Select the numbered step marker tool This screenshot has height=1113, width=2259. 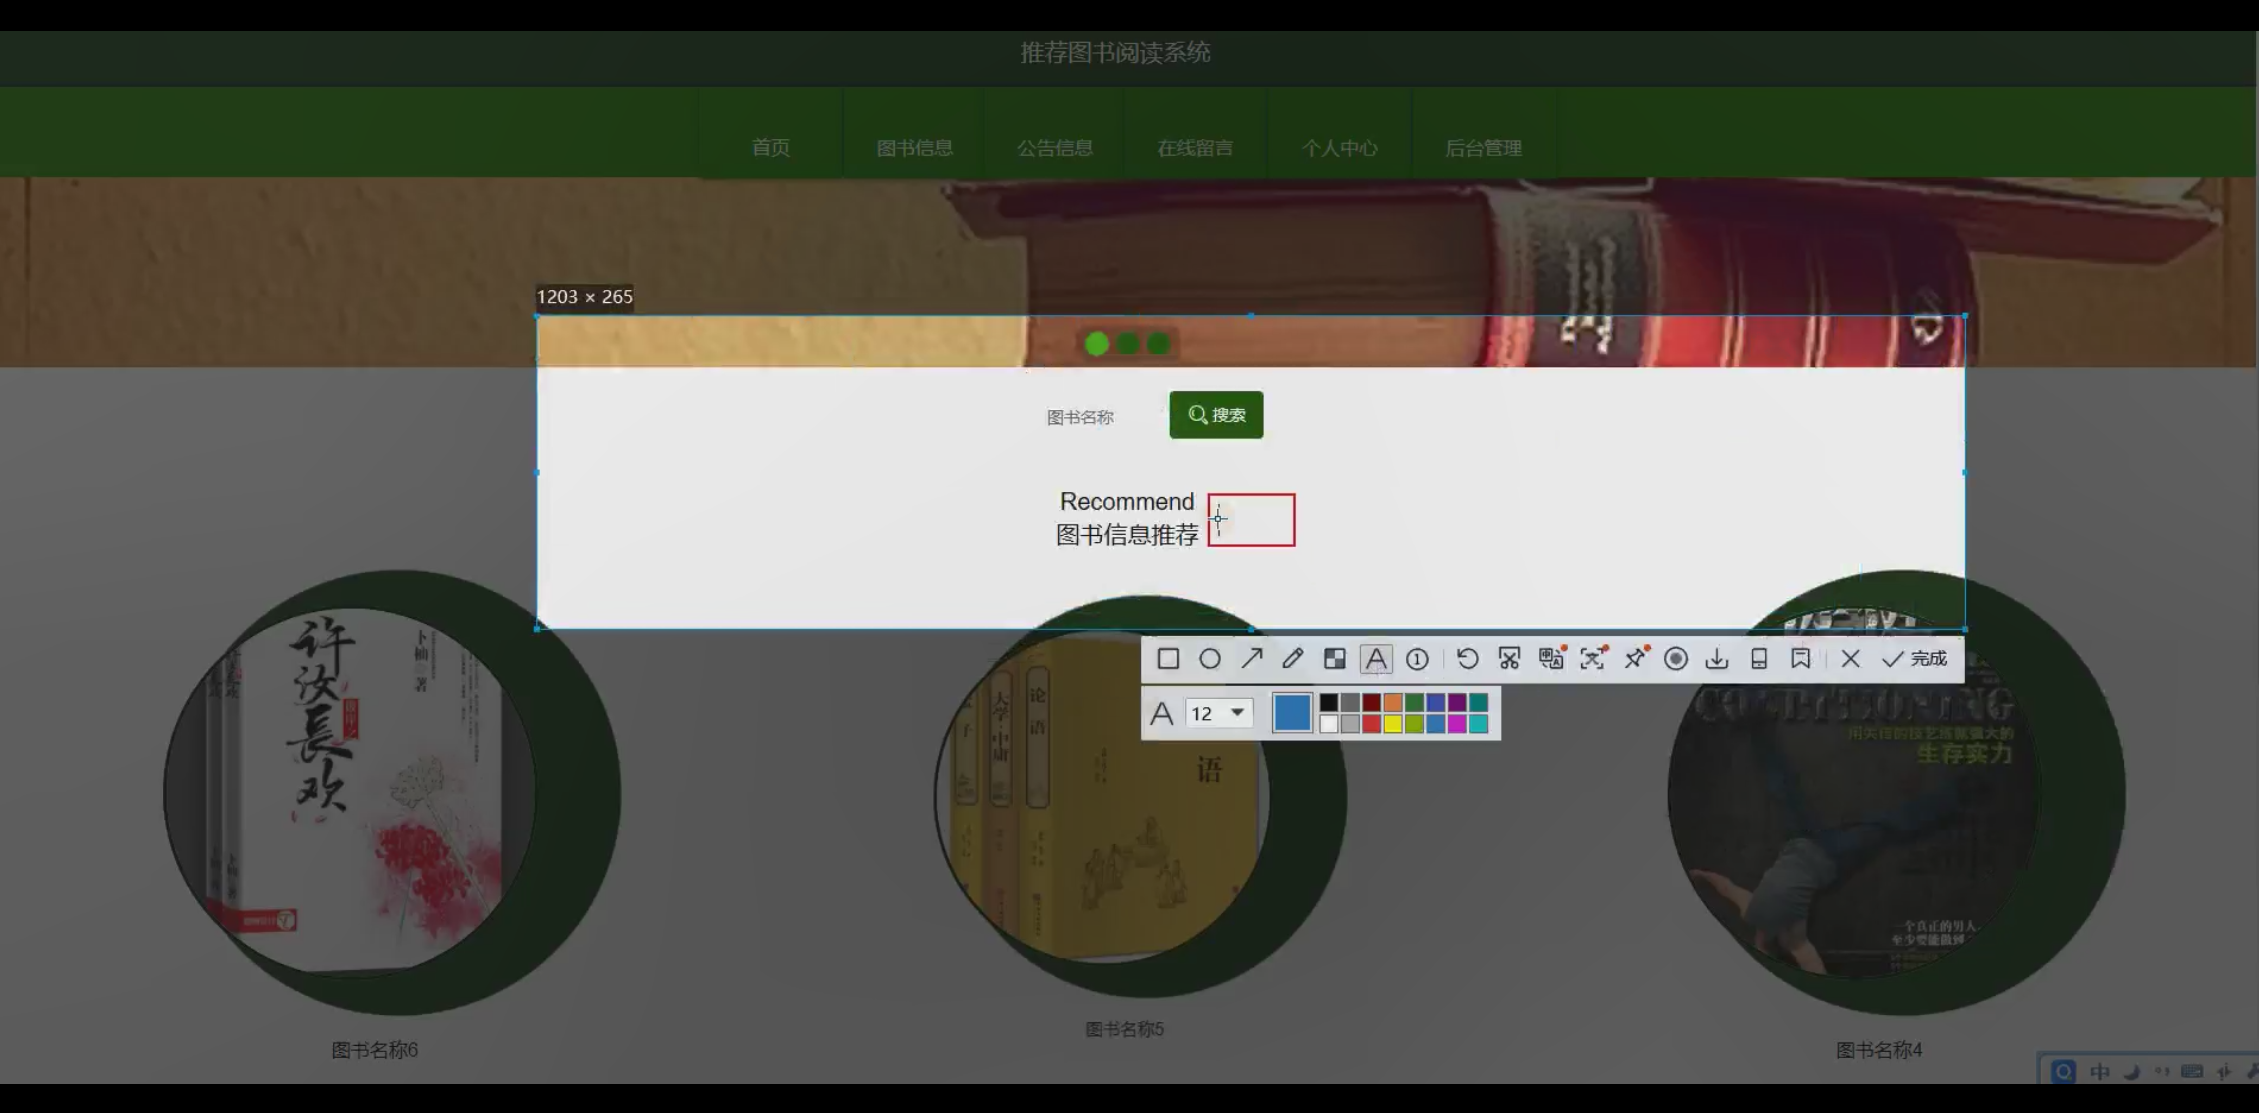[x=1418, y=659]
